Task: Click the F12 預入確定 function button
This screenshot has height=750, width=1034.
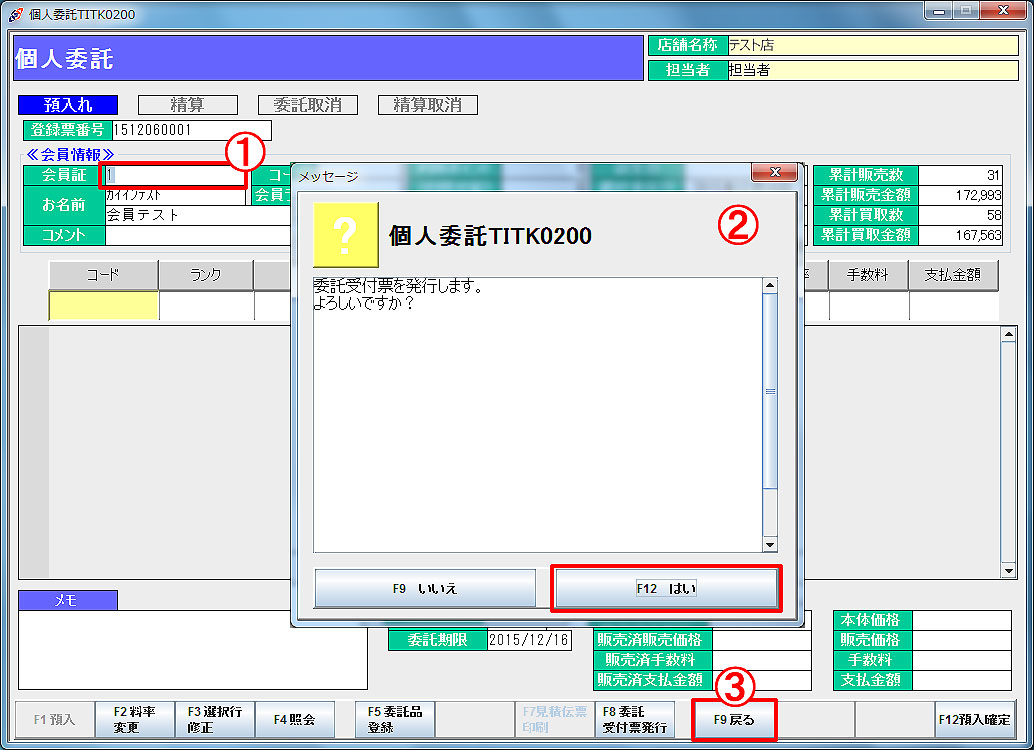Action: pos(975,719)
